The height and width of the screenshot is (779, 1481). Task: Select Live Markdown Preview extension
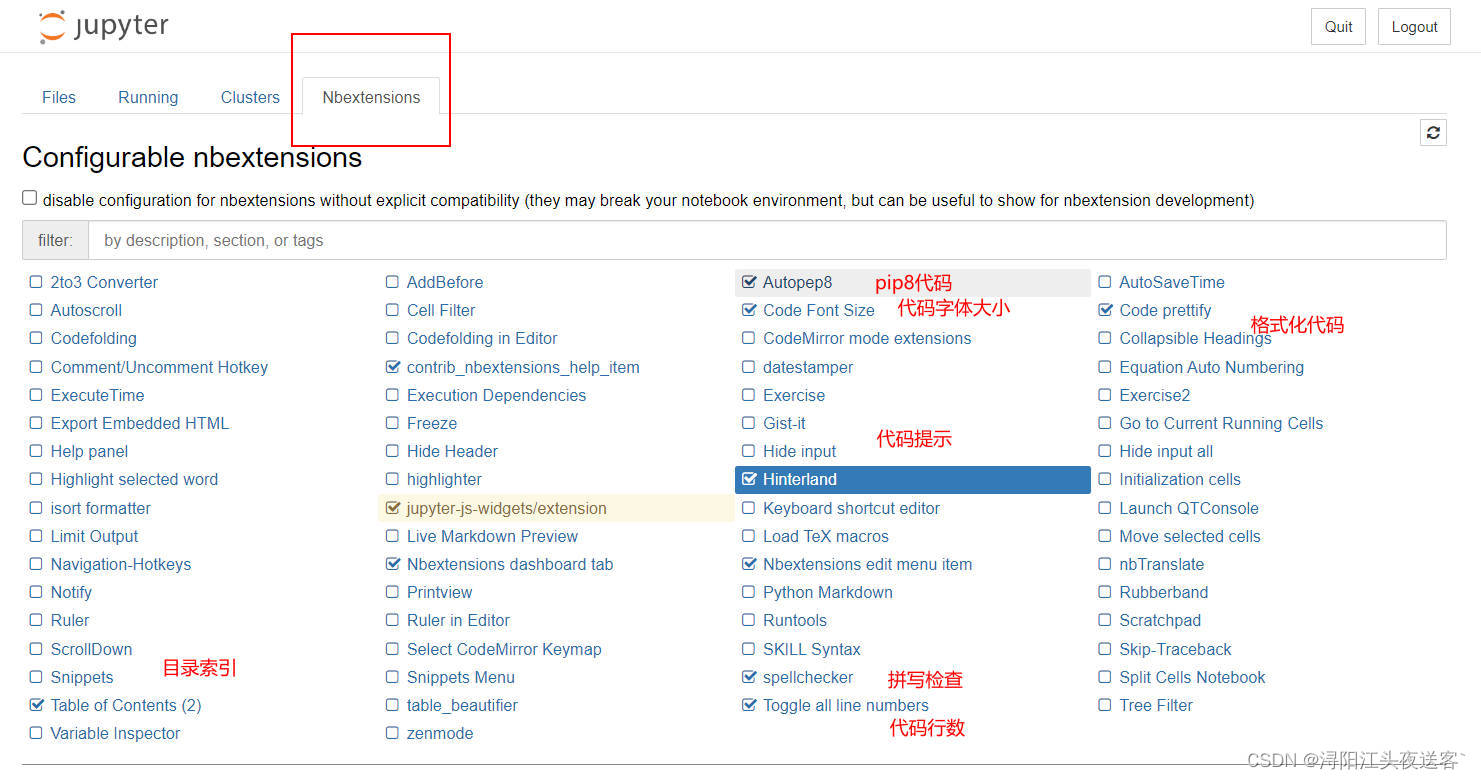click(492, 536)
